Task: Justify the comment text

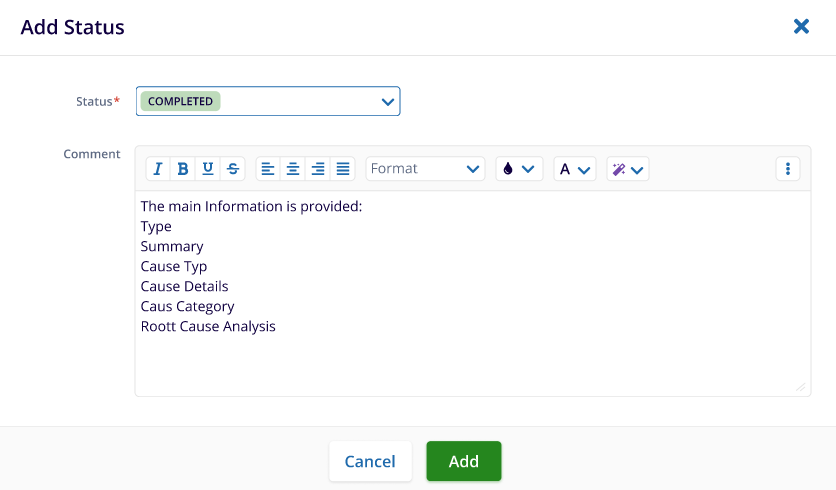Action: pos(343,169)
